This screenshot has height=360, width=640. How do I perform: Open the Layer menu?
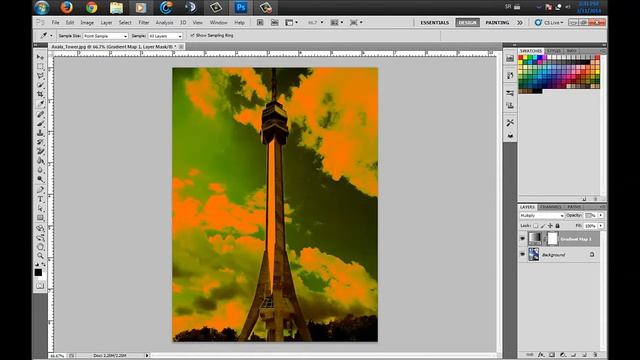106,22
